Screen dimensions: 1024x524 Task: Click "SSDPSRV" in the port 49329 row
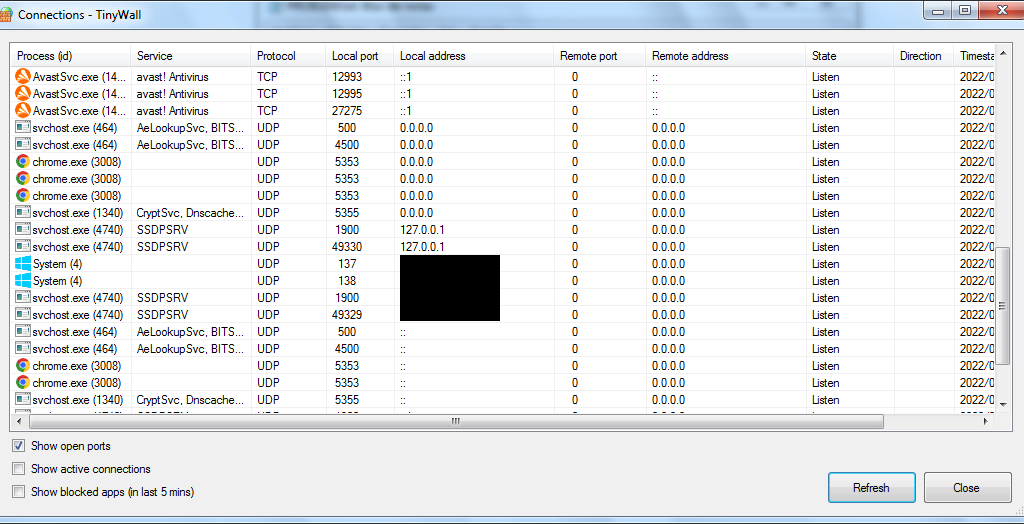163,314
